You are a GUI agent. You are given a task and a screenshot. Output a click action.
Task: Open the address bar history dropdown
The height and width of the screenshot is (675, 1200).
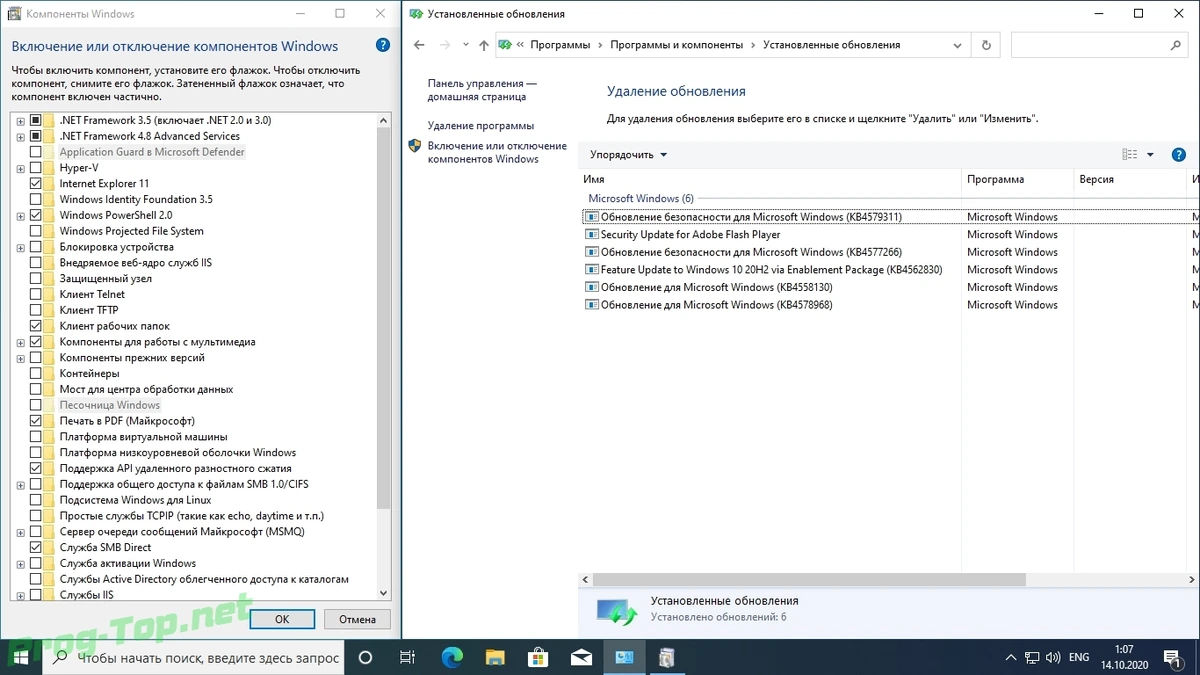tap(958, 45)
